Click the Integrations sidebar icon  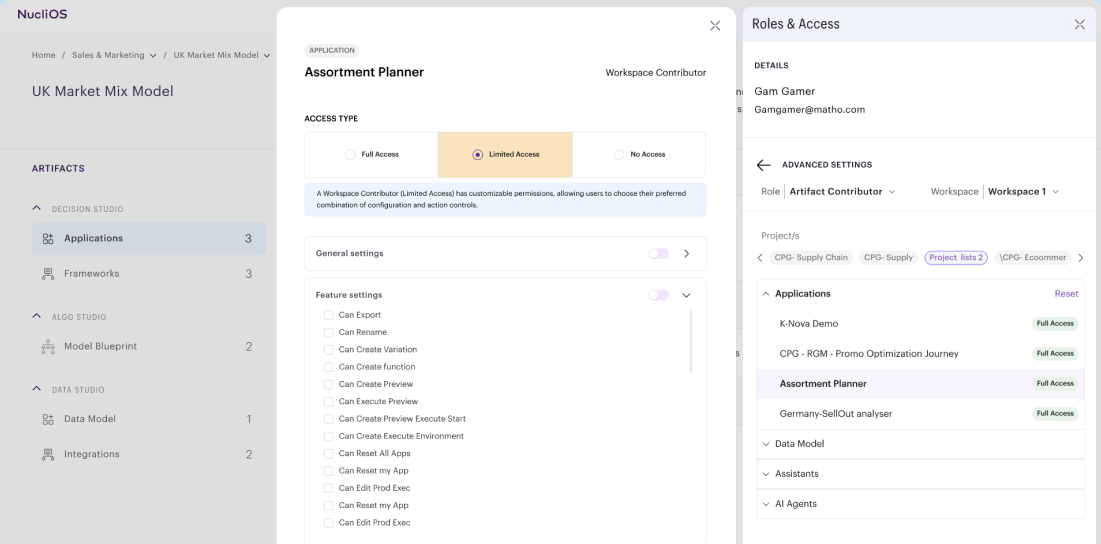point(48,454)
